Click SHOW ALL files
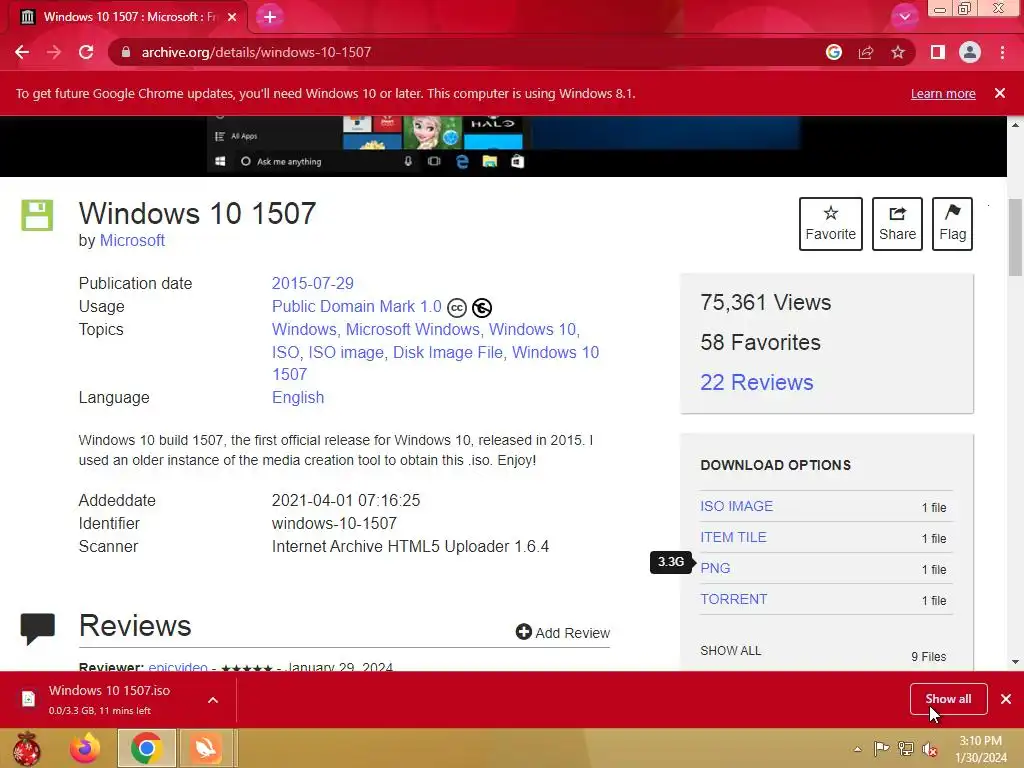Image resolution: width=1024 pixels, height=768 pixels. [731, 650]
